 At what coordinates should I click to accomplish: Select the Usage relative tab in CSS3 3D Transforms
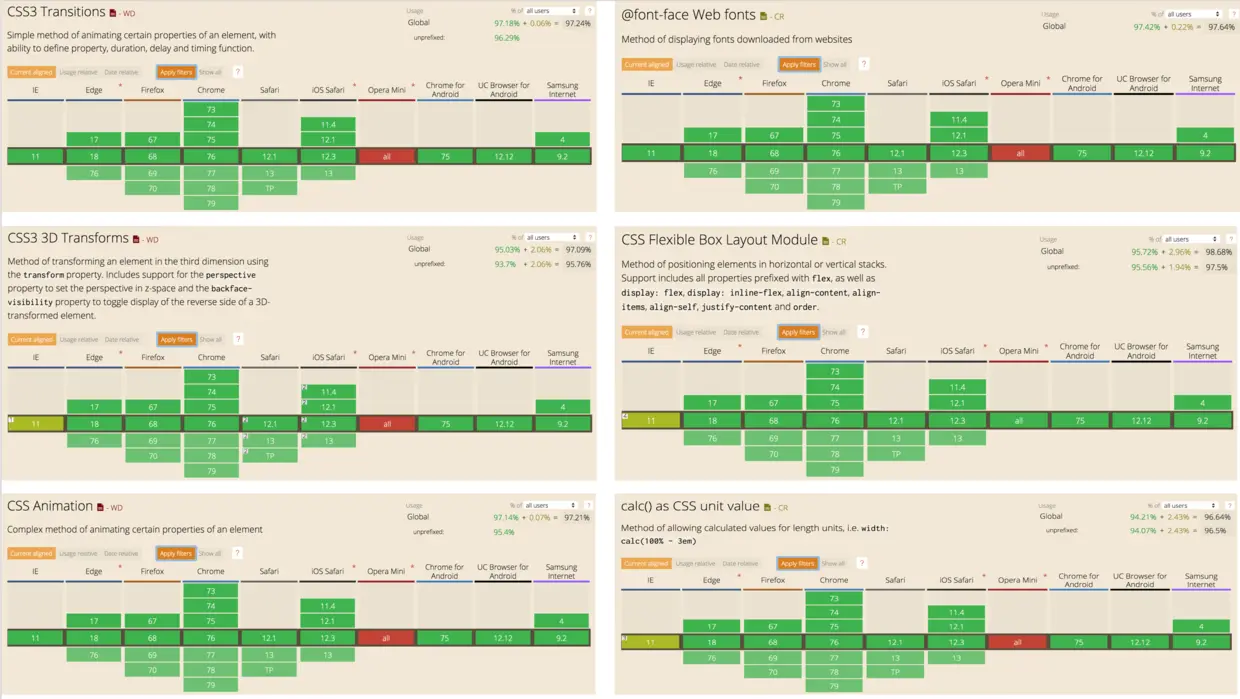tap(77, 338)
